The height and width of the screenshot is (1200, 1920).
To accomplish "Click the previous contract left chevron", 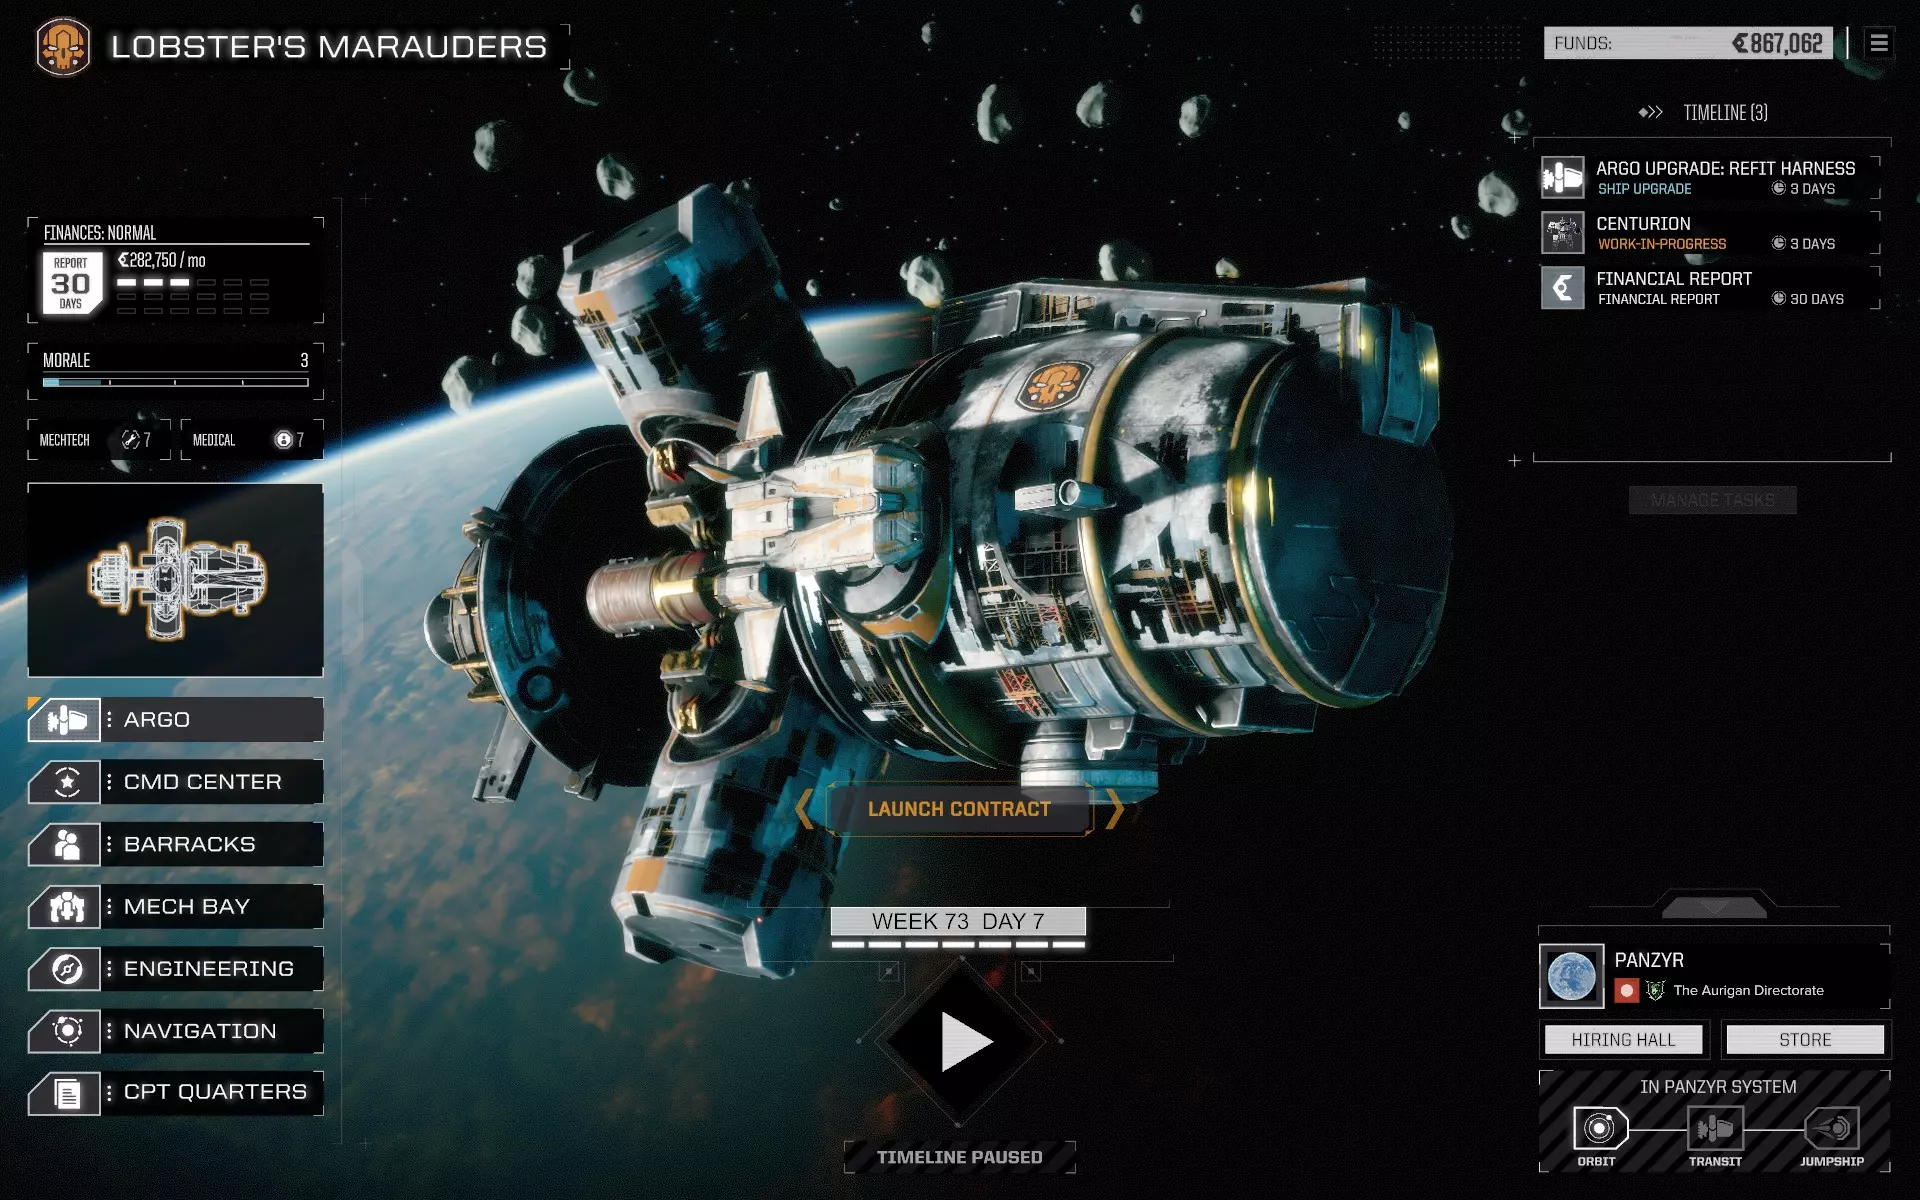I will pyautogui.click(x=805, y=808).
